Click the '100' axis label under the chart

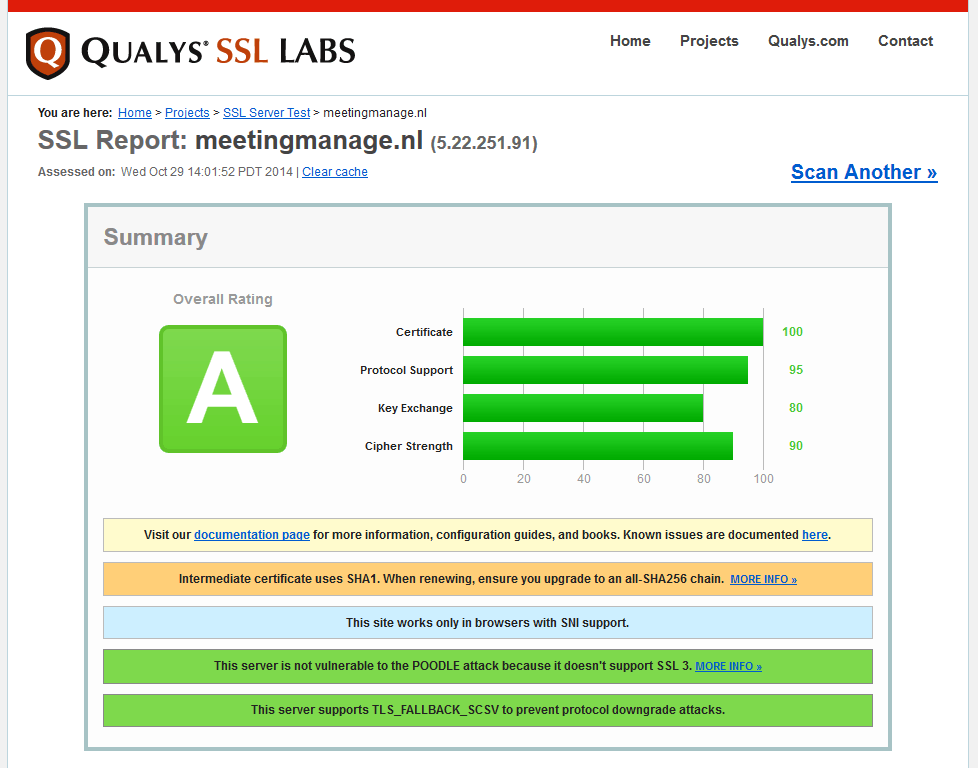[763, 479]
